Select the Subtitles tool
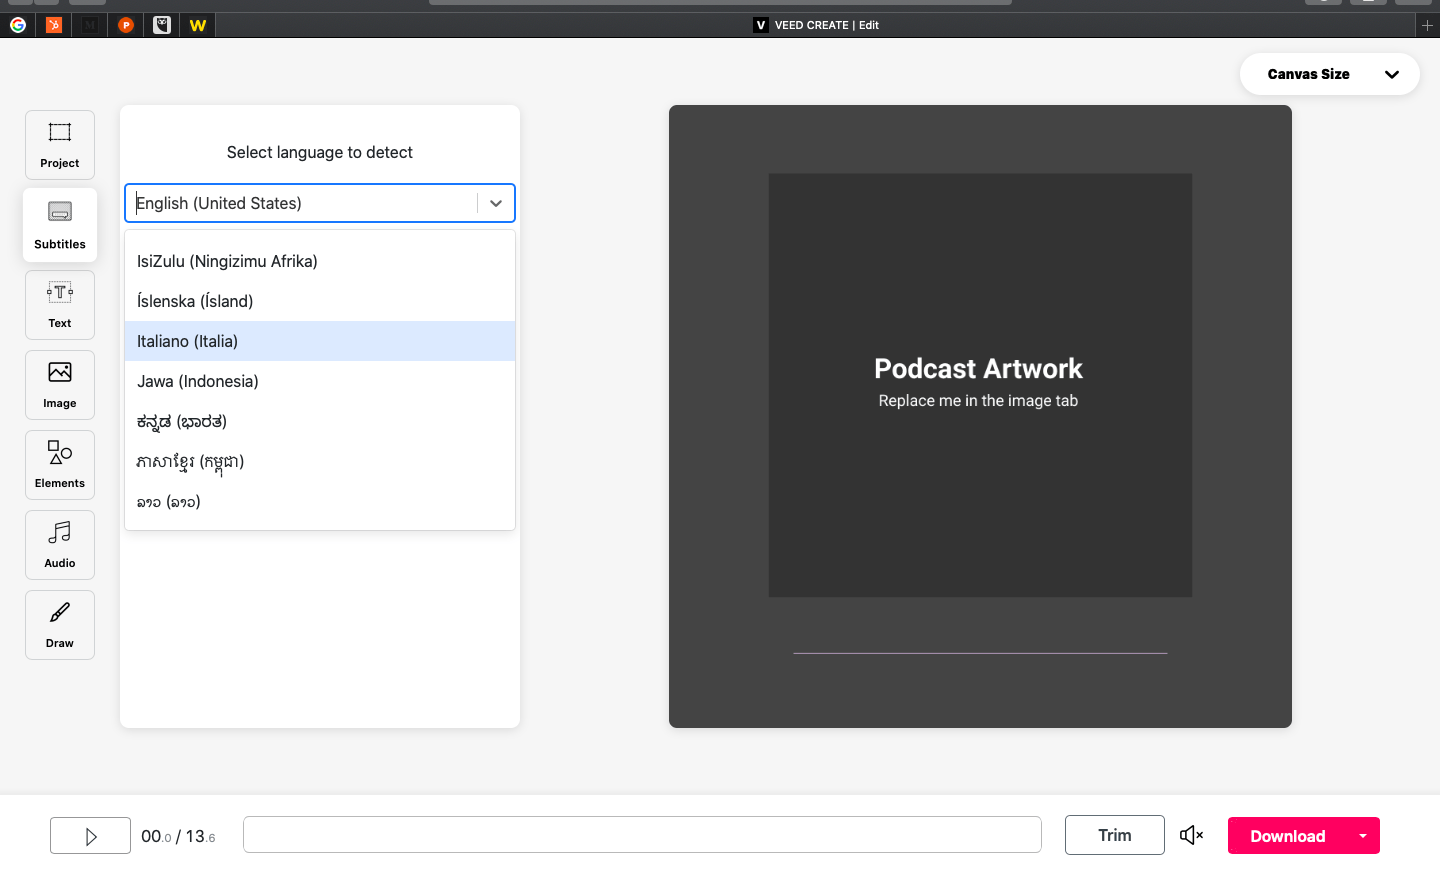 pos(60,225)
